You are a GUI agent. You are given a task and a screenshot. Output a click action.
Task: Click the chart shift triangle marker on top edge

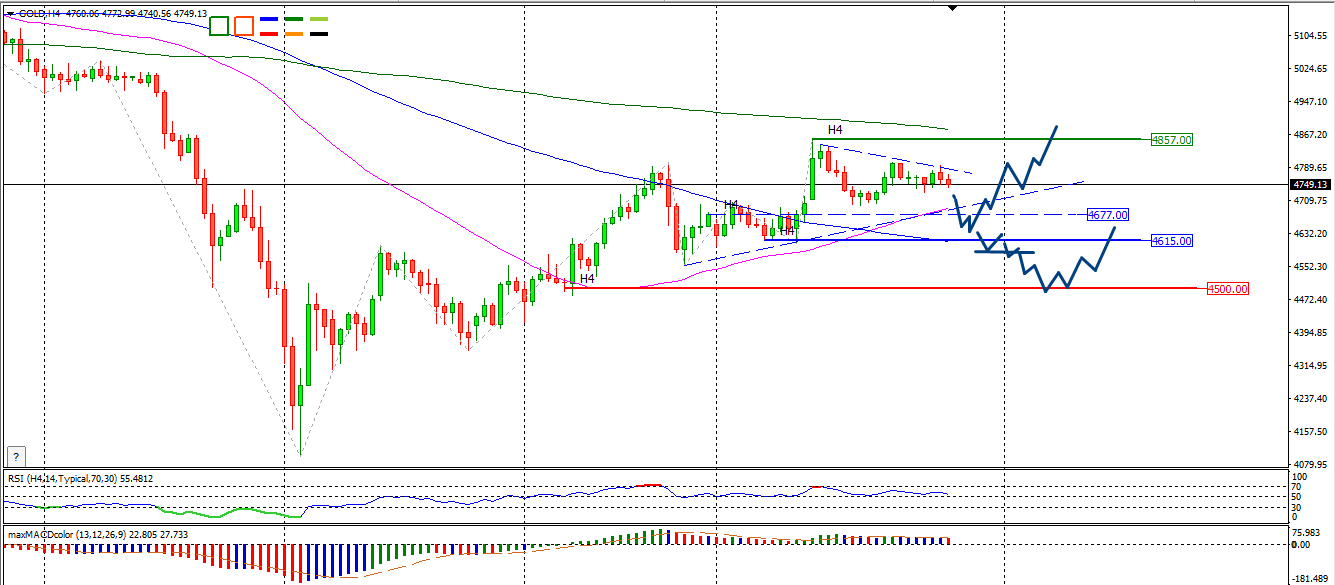coord(952,8)
